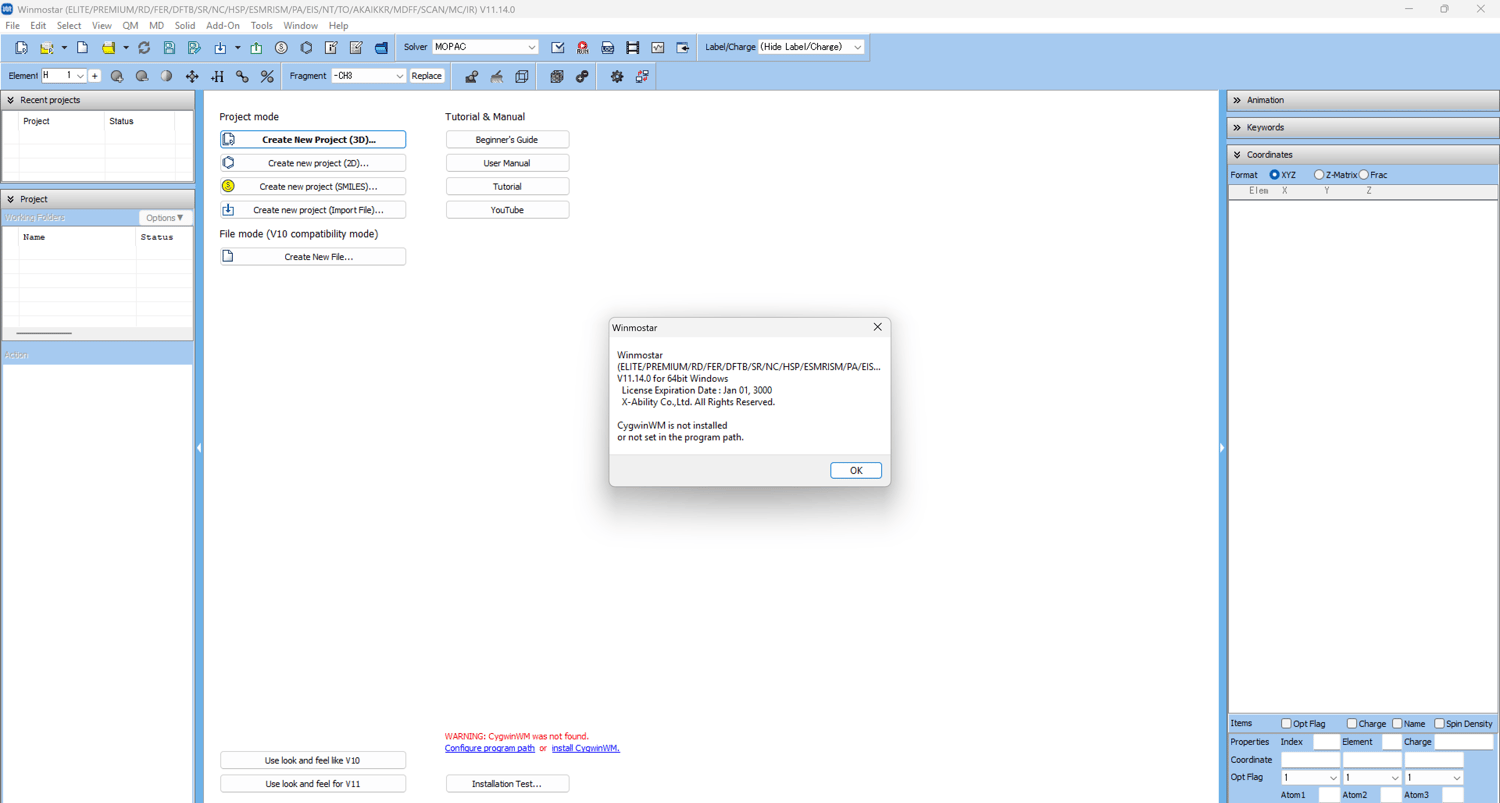Image resolution: width=1500 pixels, height=803 pixels.
Task: Open keyword setup checkmark icon beside Solver
Action: [x=558, y=48]
